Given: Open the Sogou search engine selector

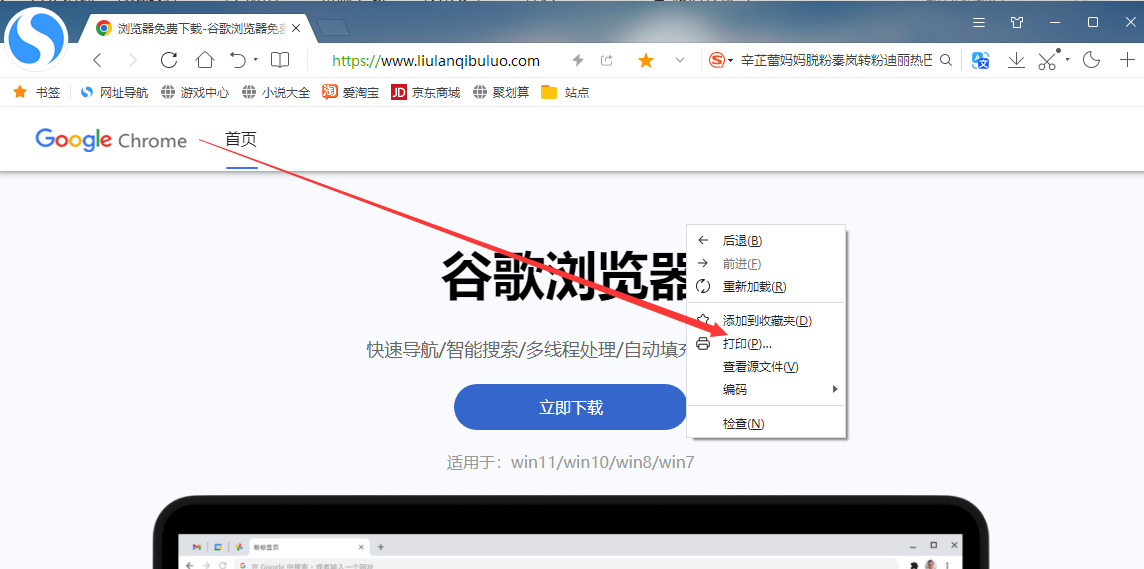Looking at the screenshot, I should click(721, 61).
